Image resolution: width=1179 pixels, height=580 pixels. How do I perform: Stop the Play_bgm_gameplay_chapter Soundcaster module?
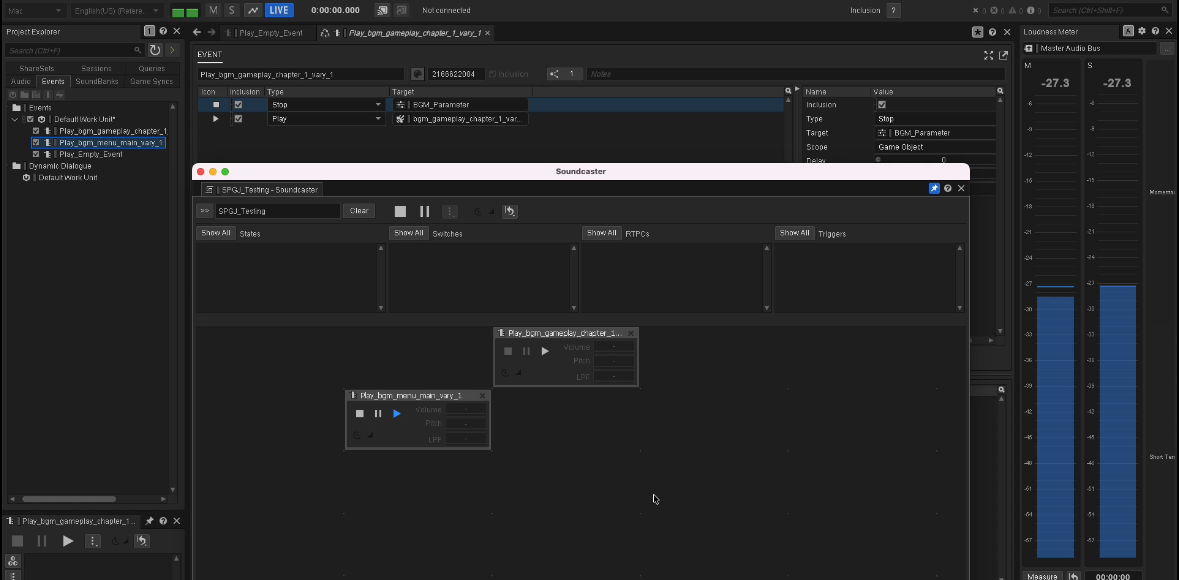pyautogui.click(x=508, y=351)
